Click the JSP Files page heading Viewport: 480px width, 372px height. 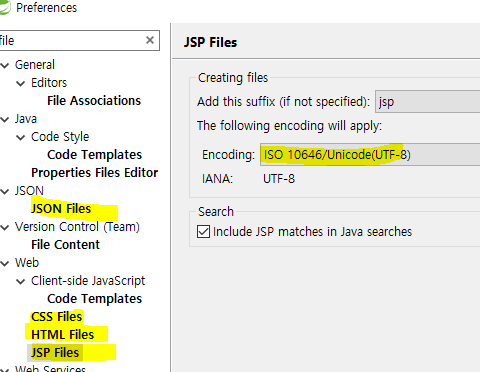click(x=210, y=42)
